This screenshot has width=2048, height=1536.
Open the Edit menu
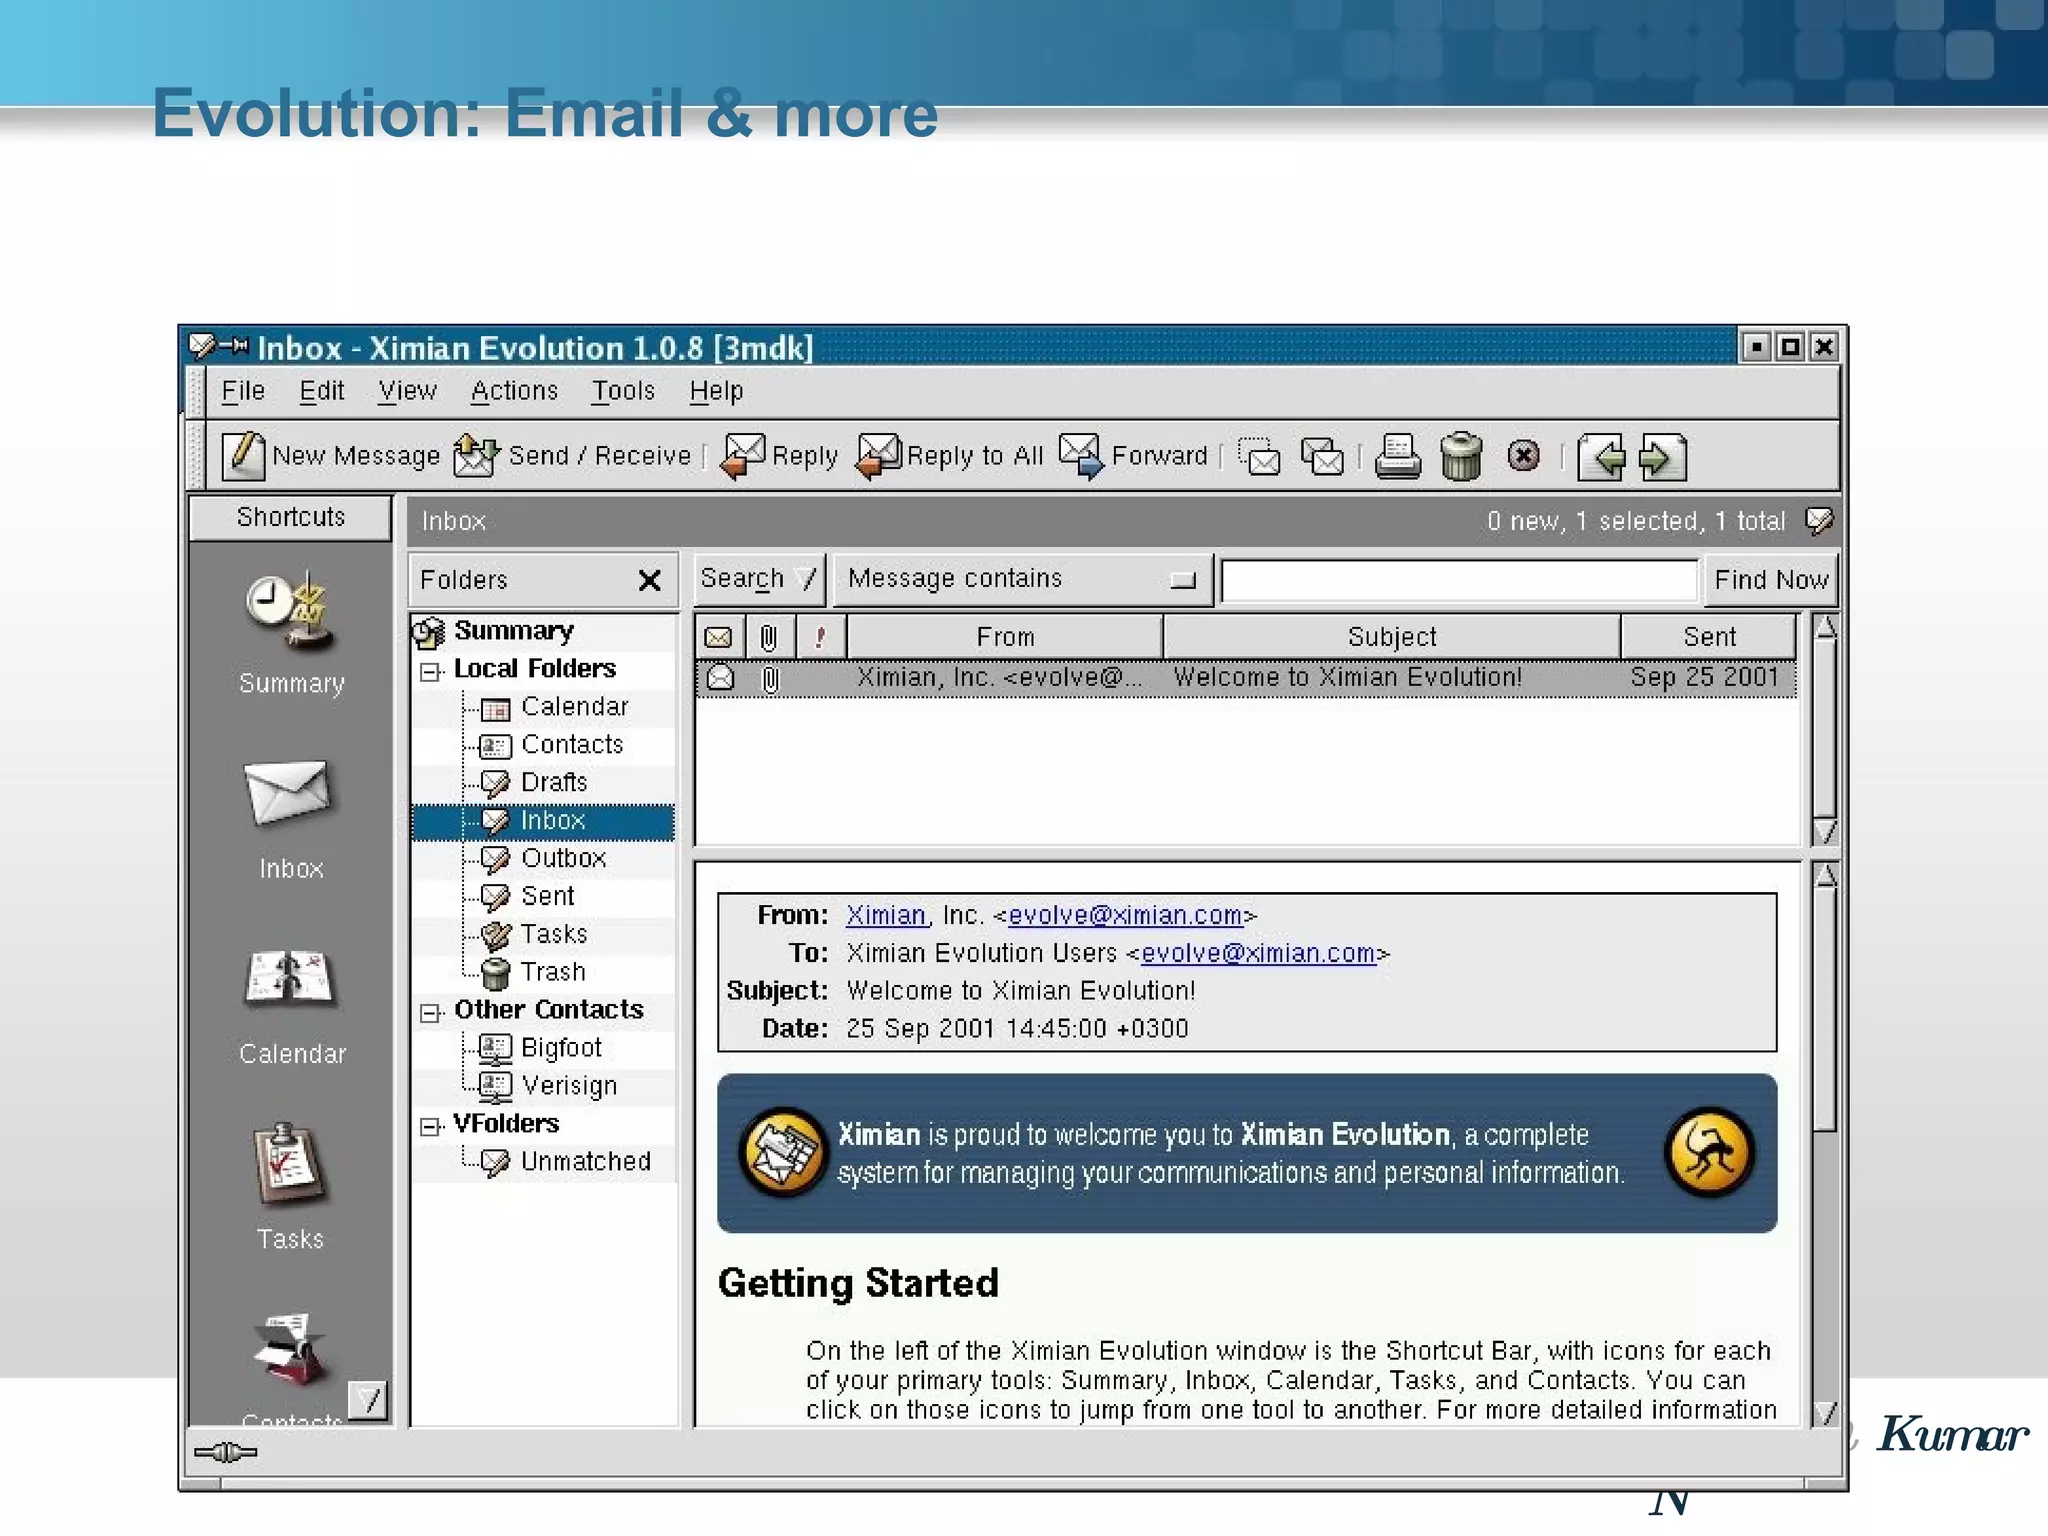tap(322, 391)
